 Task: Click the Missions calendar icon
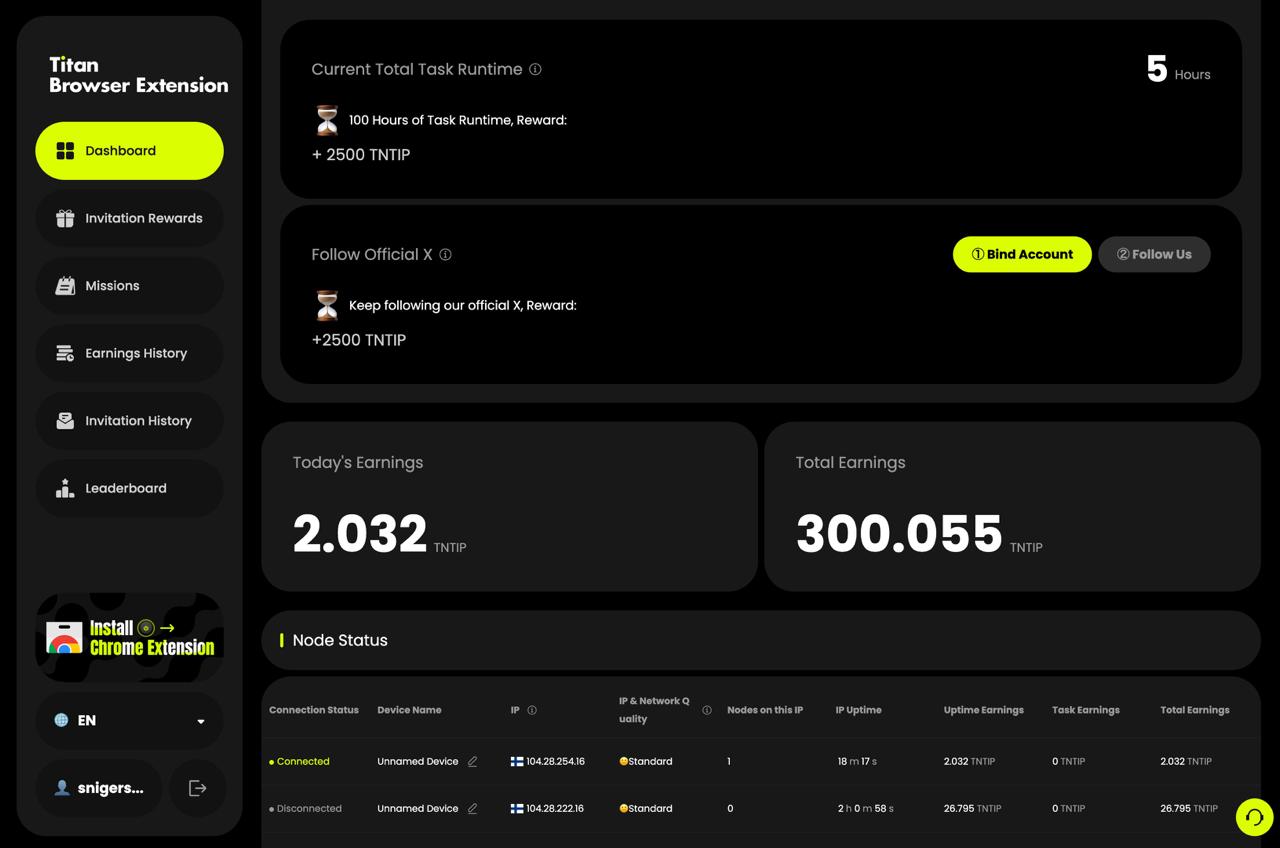65,286
